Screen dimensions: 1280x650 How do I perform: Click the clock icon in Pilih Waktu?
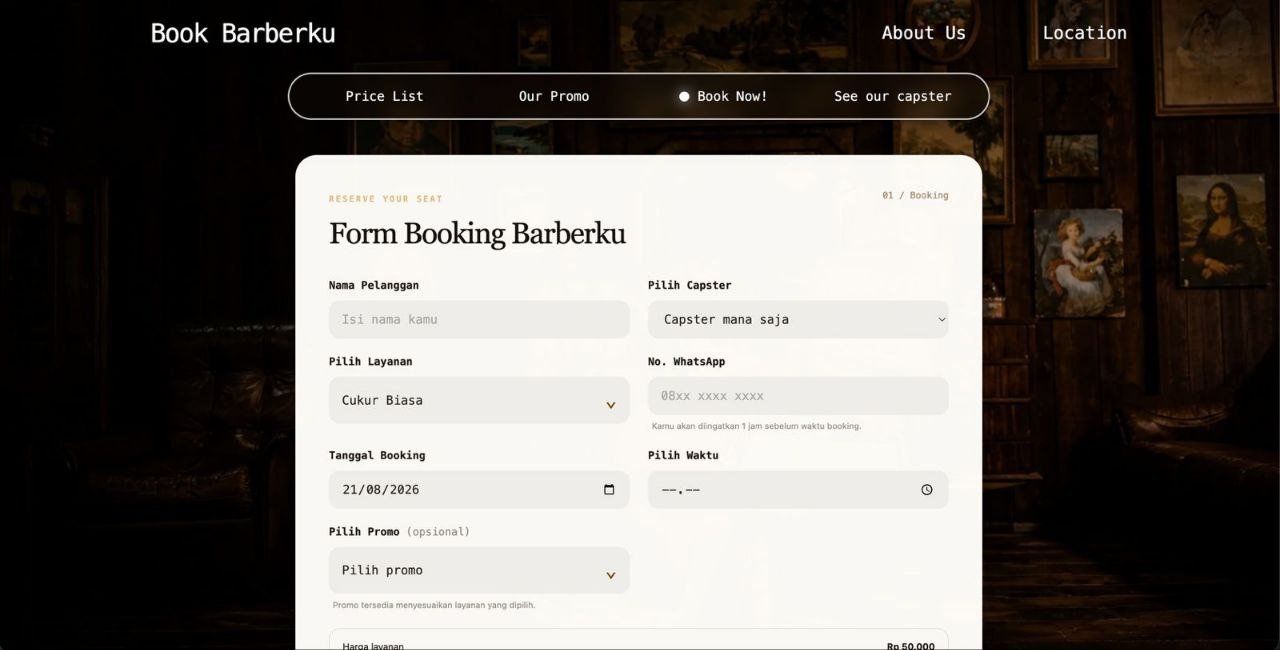(x=927, y=489)
